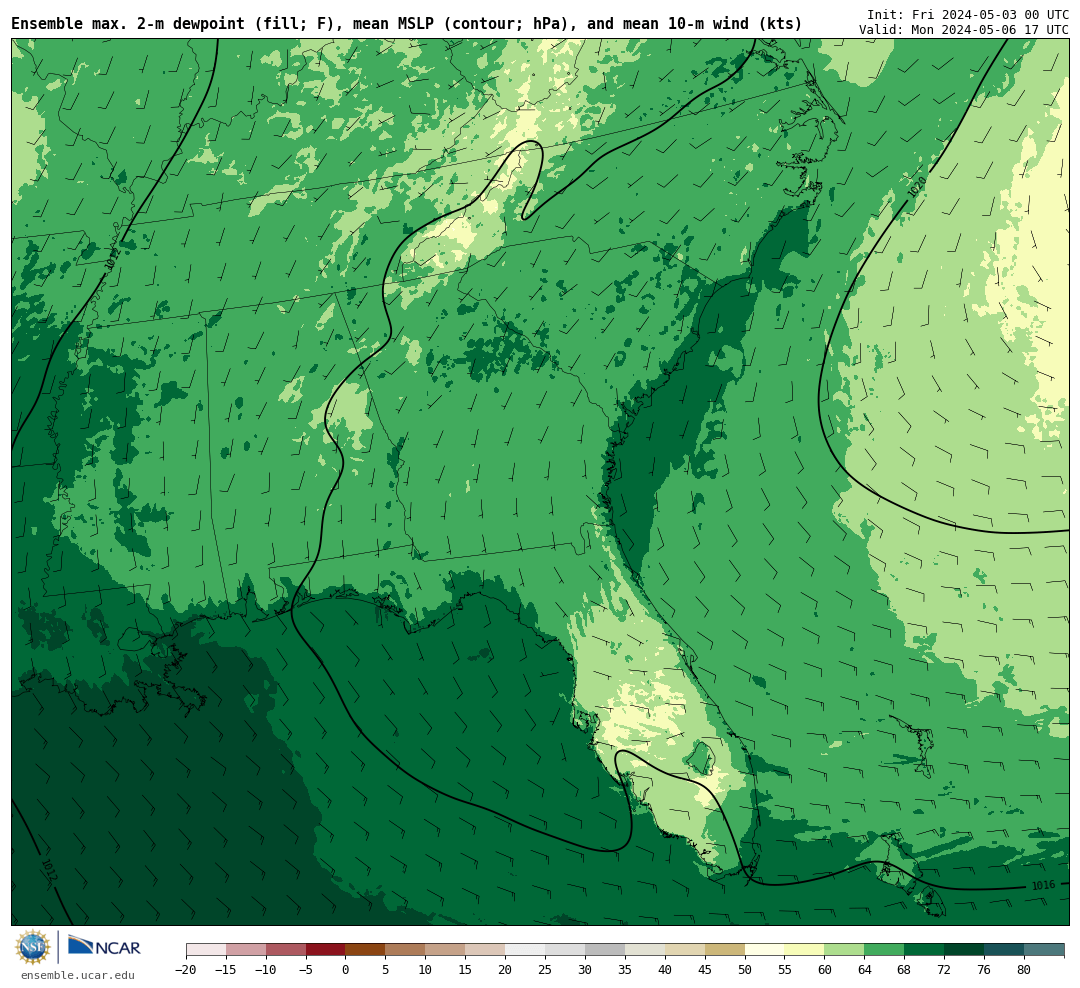Click the NSF logo
The height and width of the screenshot is (988, 1080).
33,947
